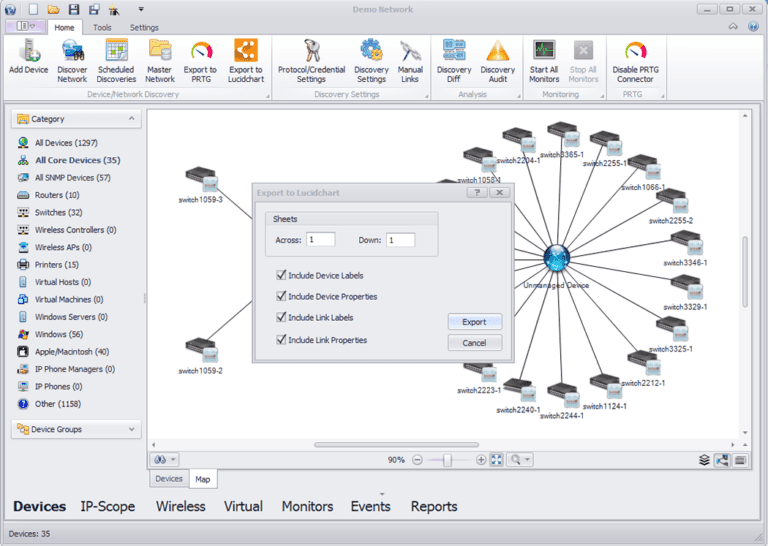Click Export to PRTG
This screenshot has height=546, width=768.
[200, 61]
